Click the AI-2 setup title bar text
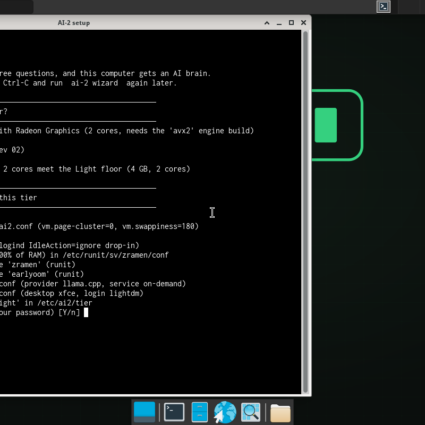The image size is (425, 425). (x=74, y=23)
